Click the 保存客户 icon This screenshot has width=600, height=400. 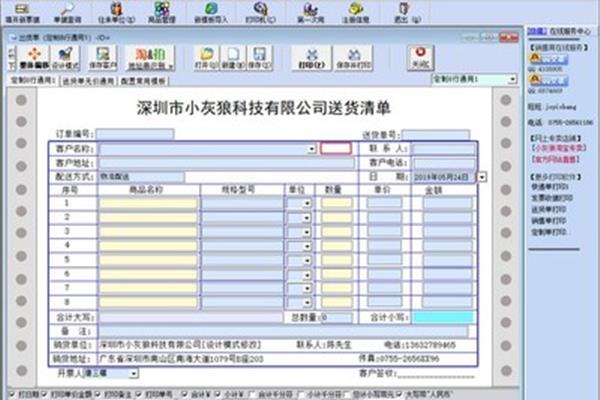coord(103,58)
